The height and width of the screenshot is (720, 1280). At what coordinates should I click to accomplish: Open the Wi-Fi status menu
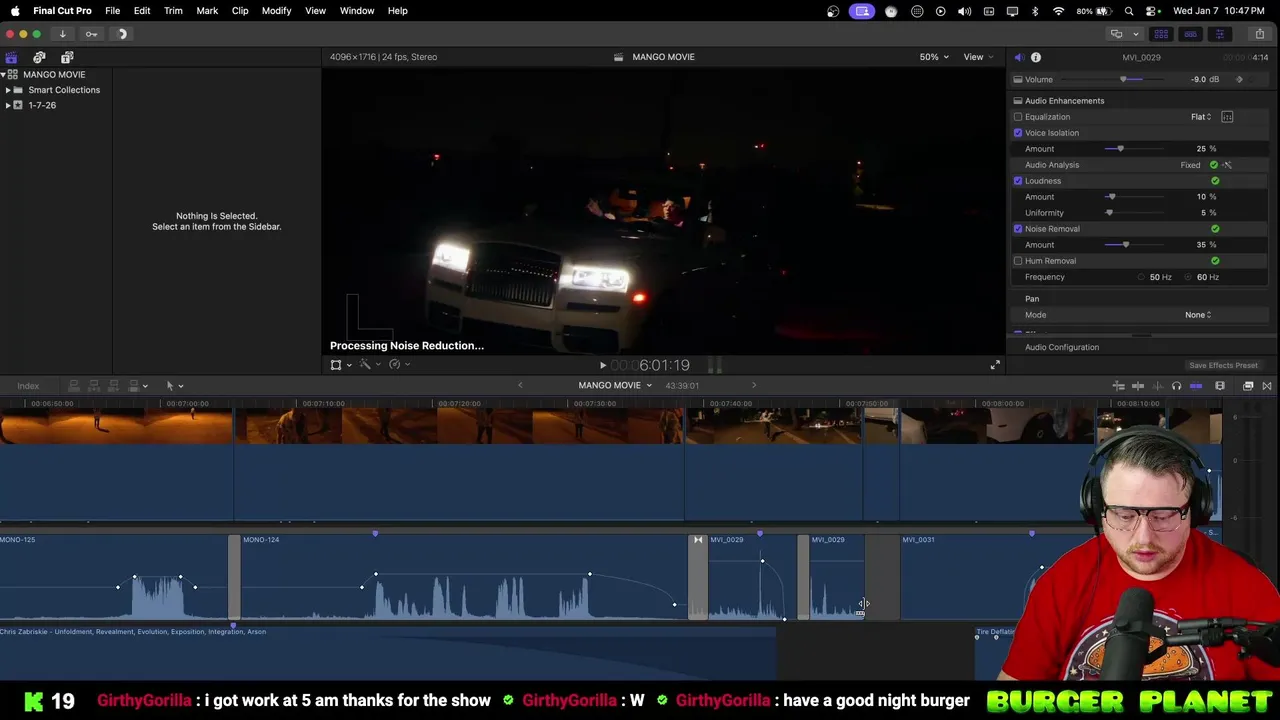(1058, 11)
